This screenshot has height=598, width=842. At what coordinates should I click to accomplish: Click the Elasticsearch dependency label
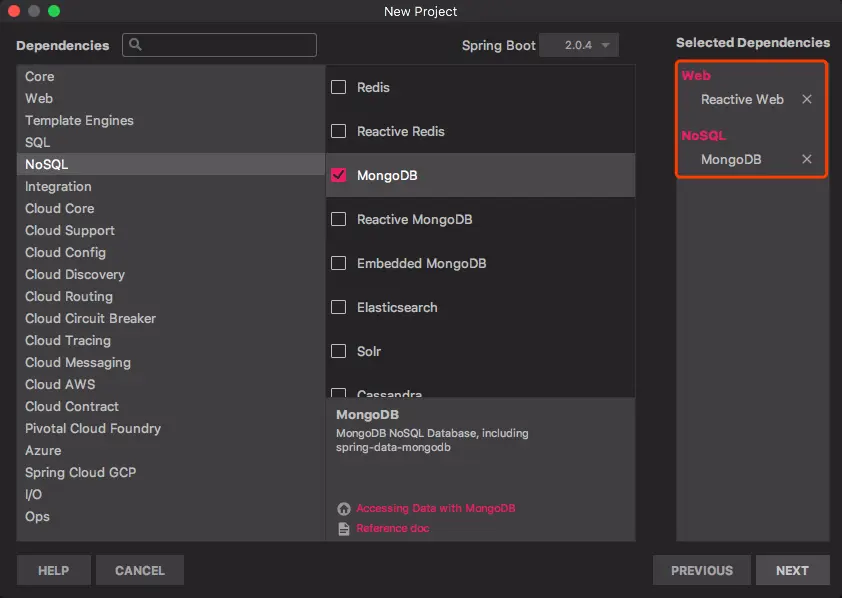(x=397, y=308)
